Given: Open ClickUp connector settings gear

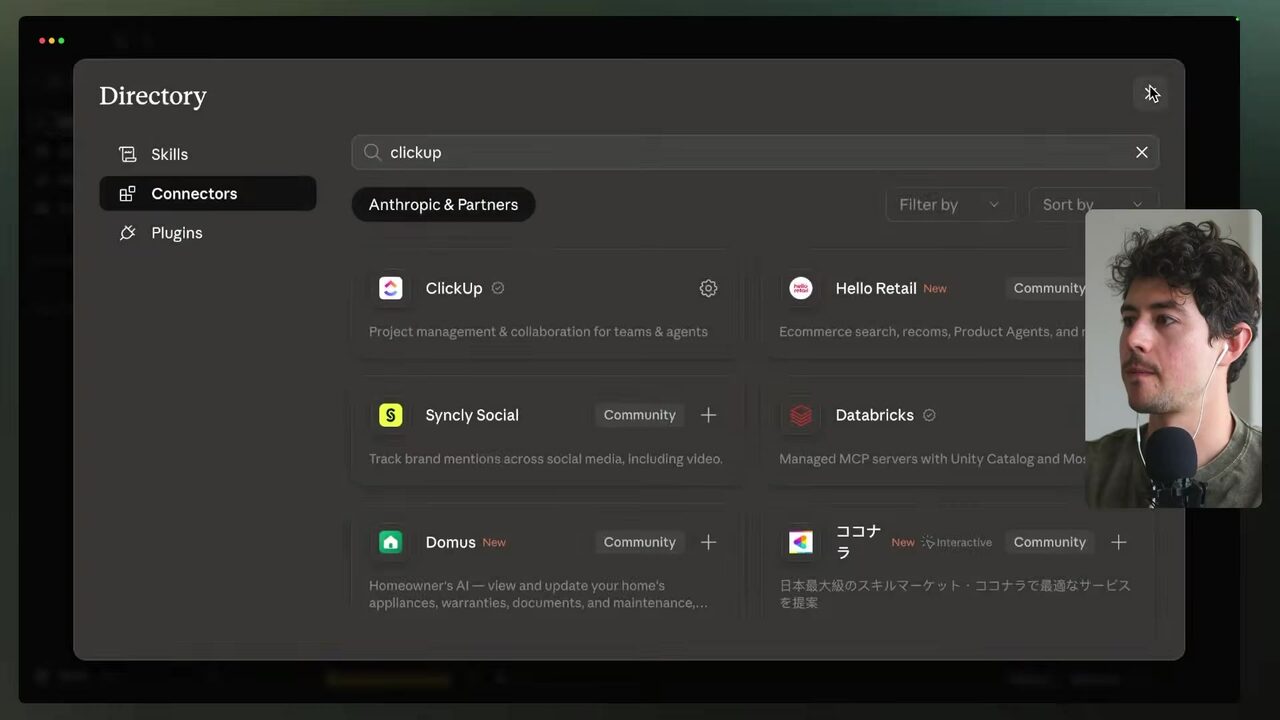Looking at the screenshot, I should [708, 288].
